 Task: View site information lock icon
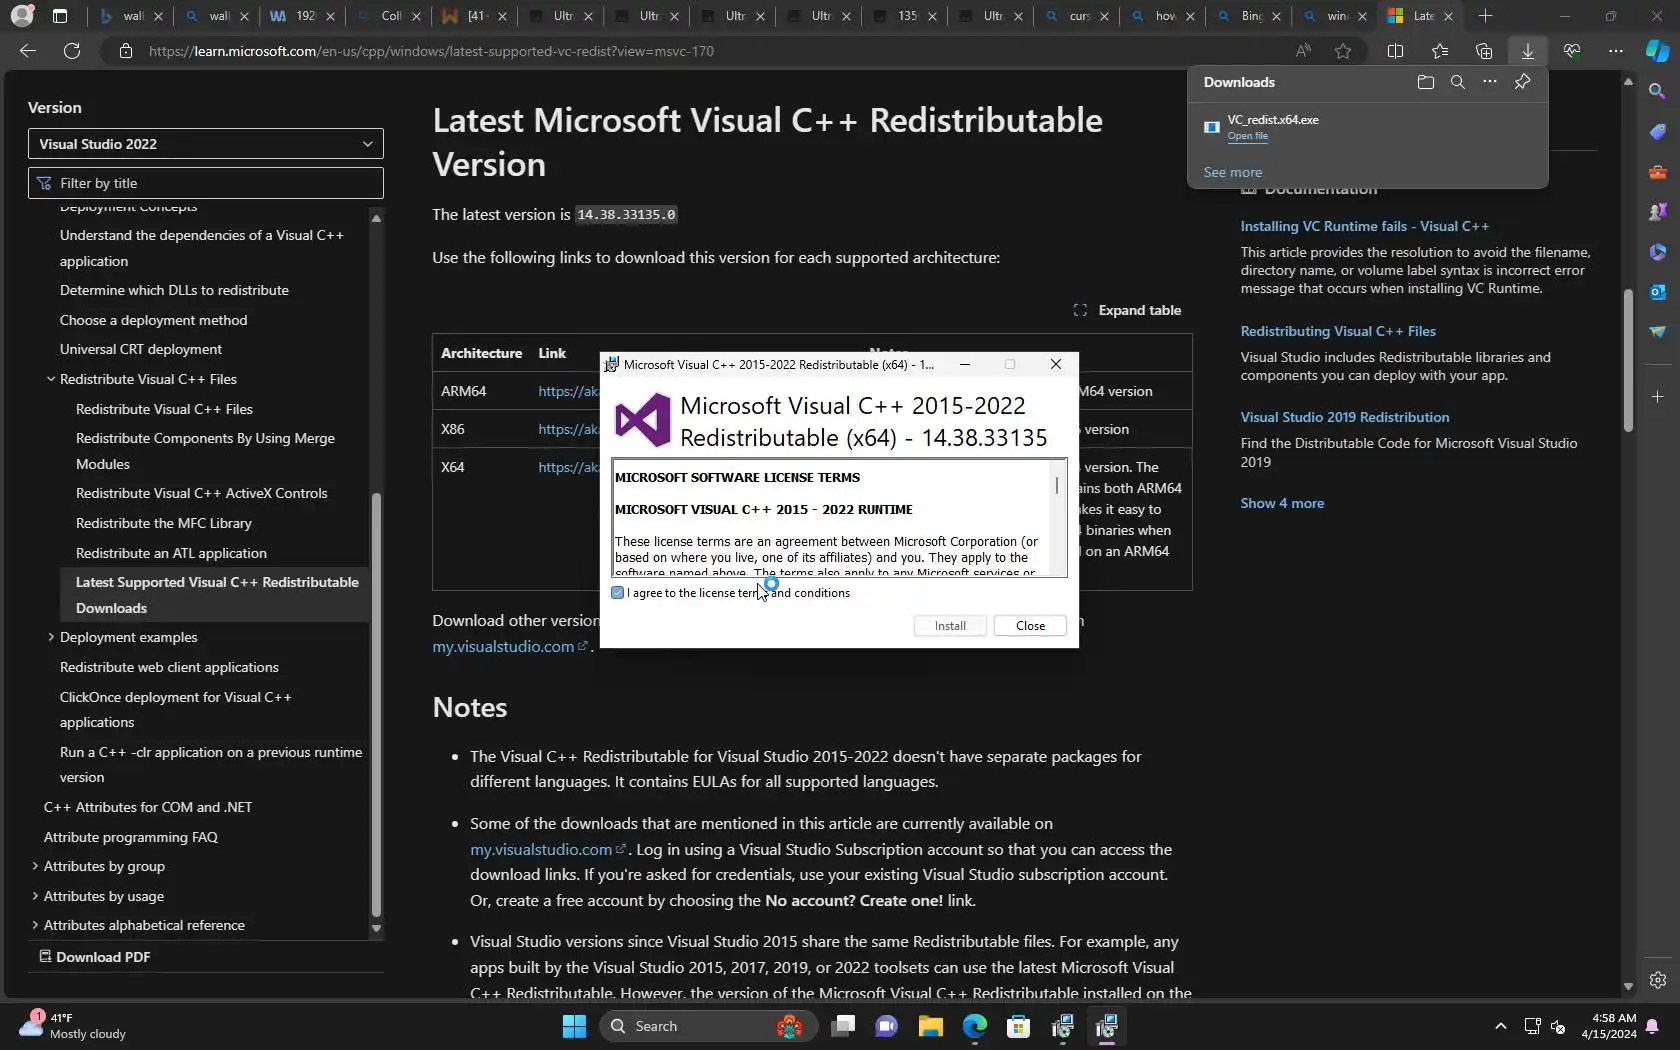pos(126,51)
